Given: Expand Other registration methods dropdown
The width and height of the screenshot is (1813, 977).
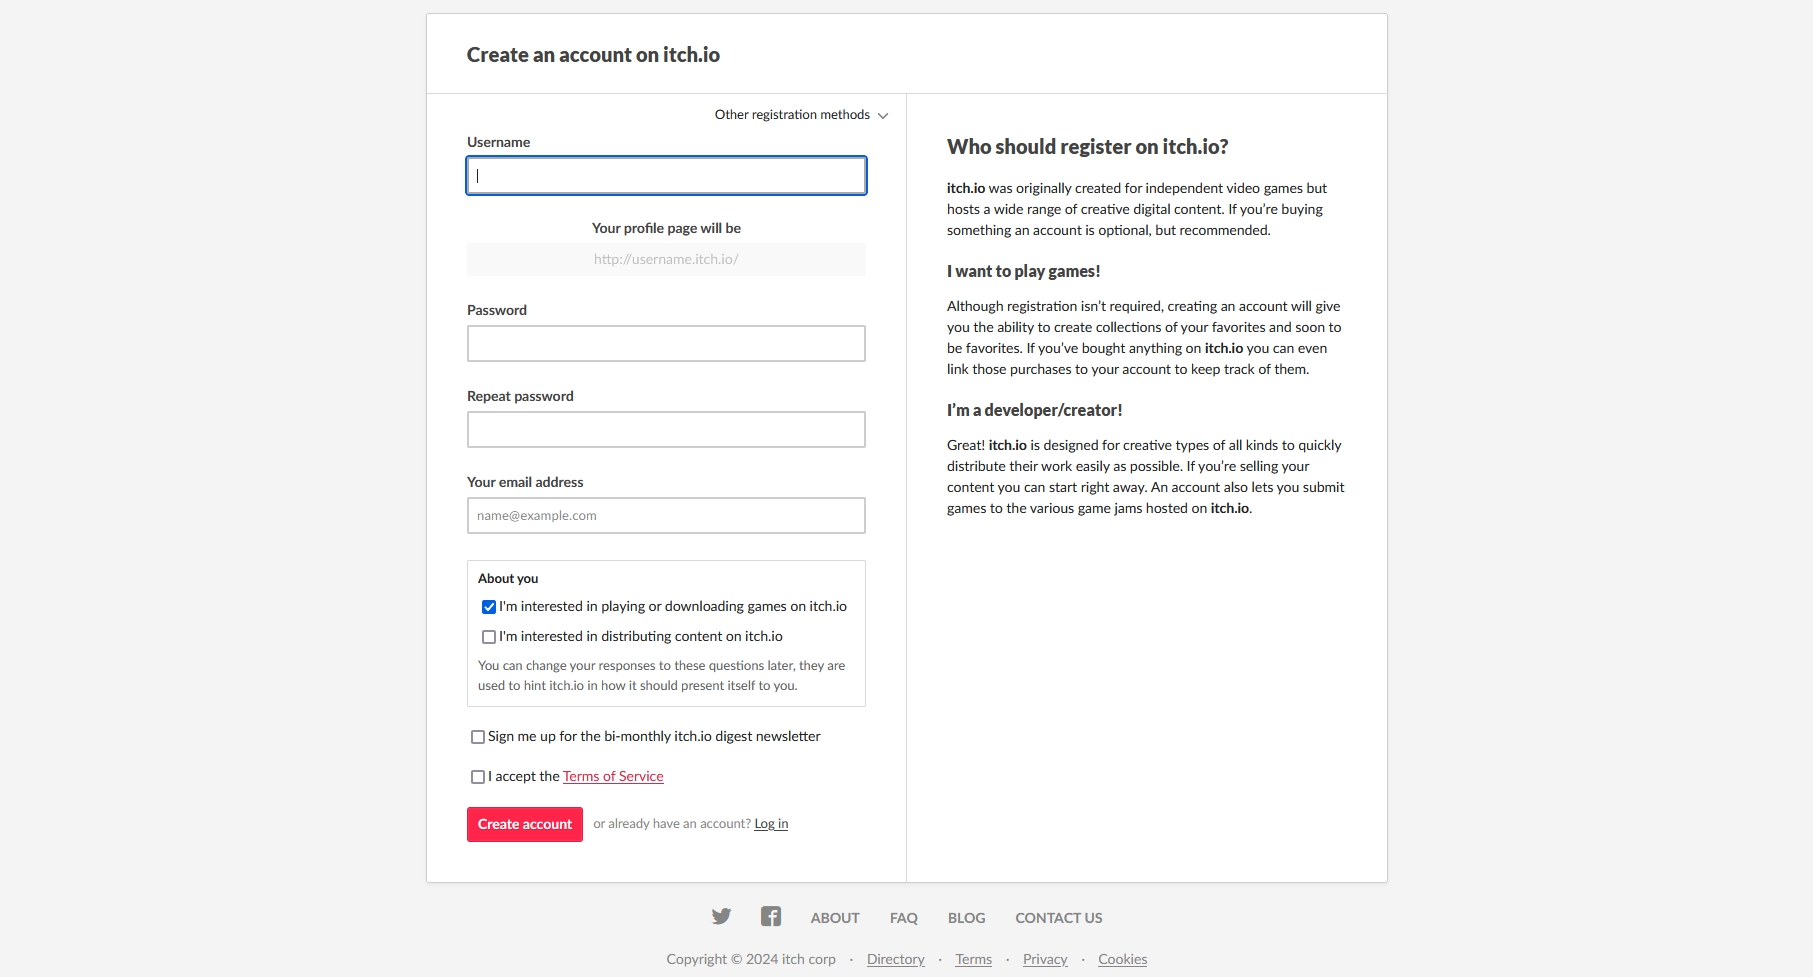Looking at the screenshot, I should coord(801,115).
